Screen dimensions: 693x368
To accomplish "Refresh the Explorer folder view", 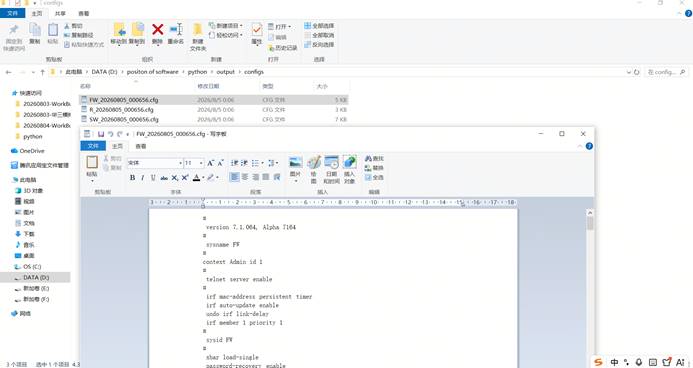I will [x=637, y=72].
